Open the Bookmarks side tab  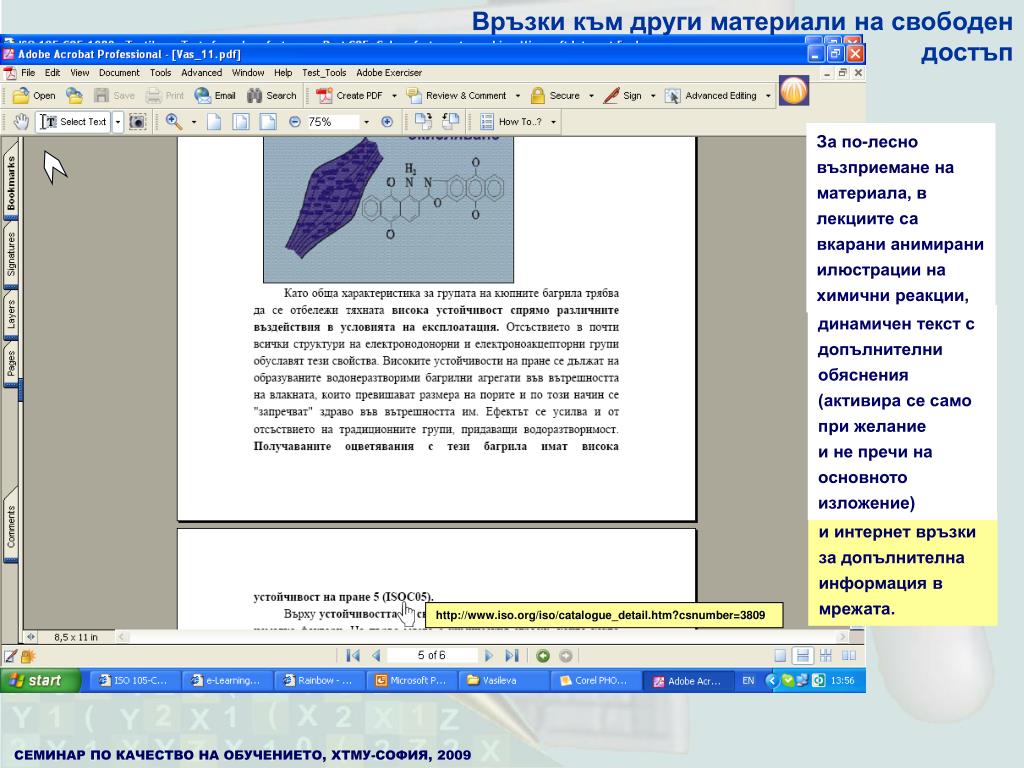point(11,183)
